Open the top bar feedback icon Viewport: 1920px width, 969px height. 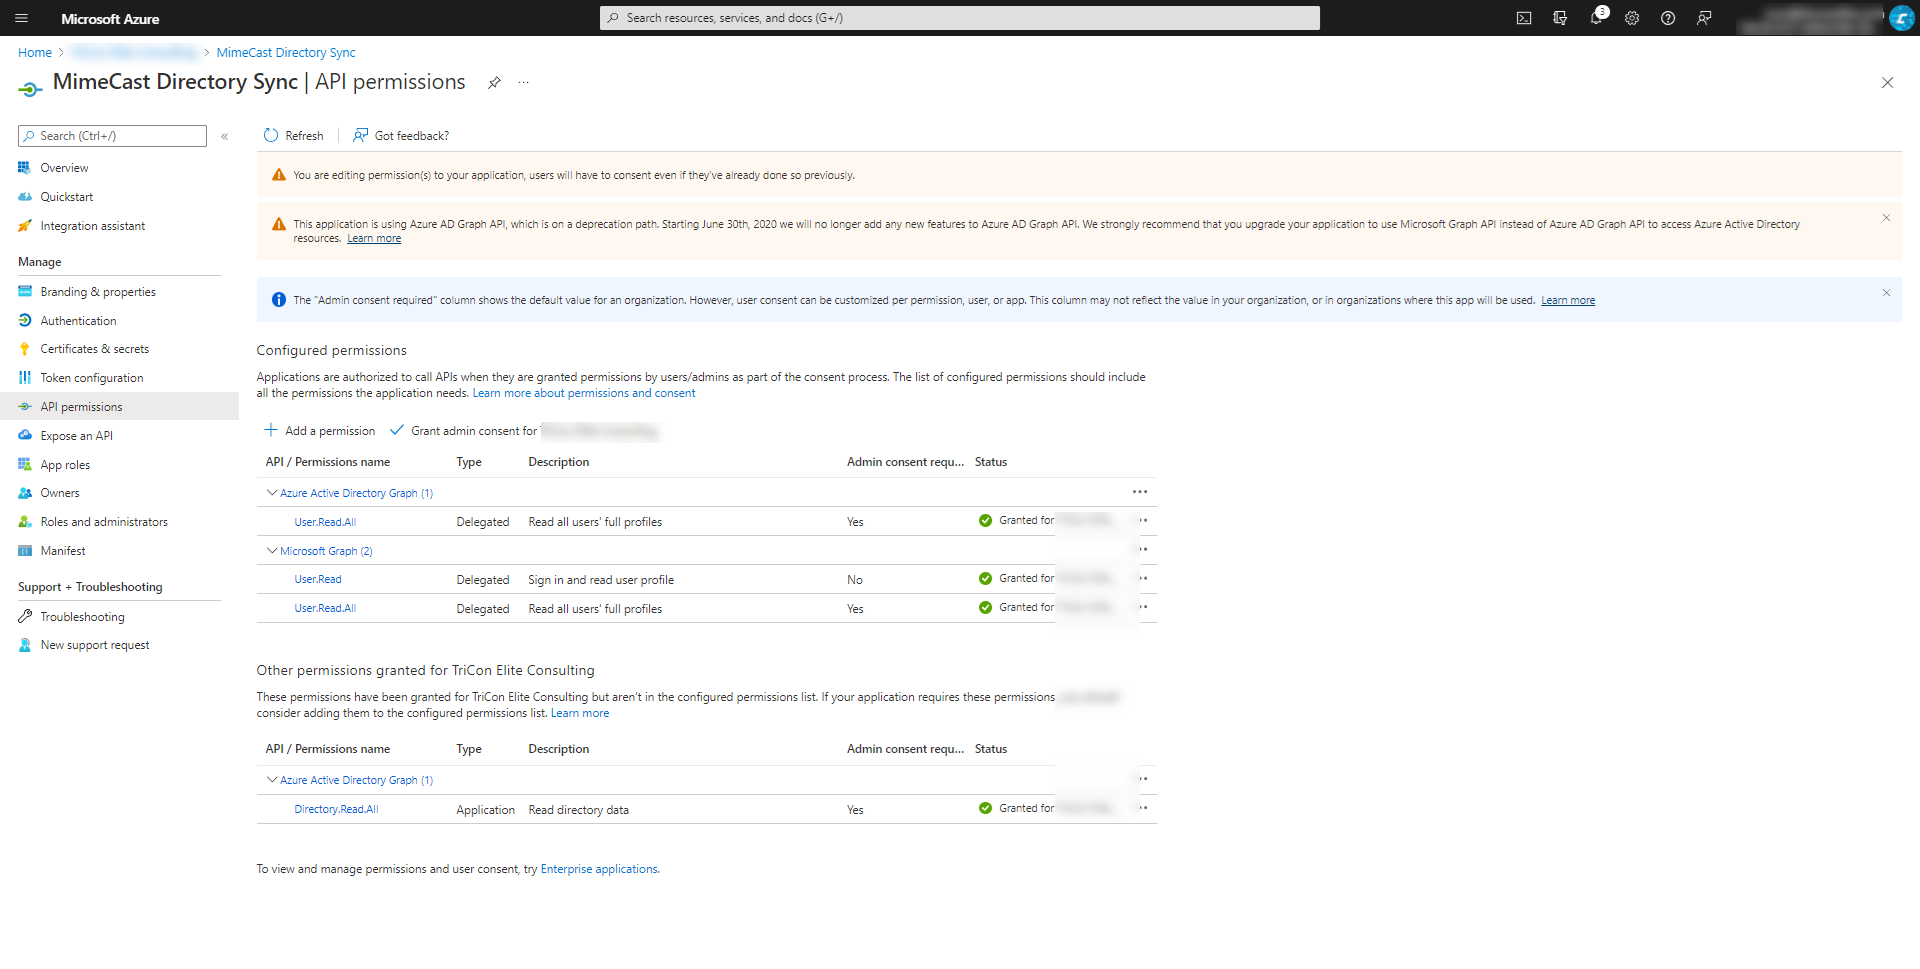coord(1704,18)
